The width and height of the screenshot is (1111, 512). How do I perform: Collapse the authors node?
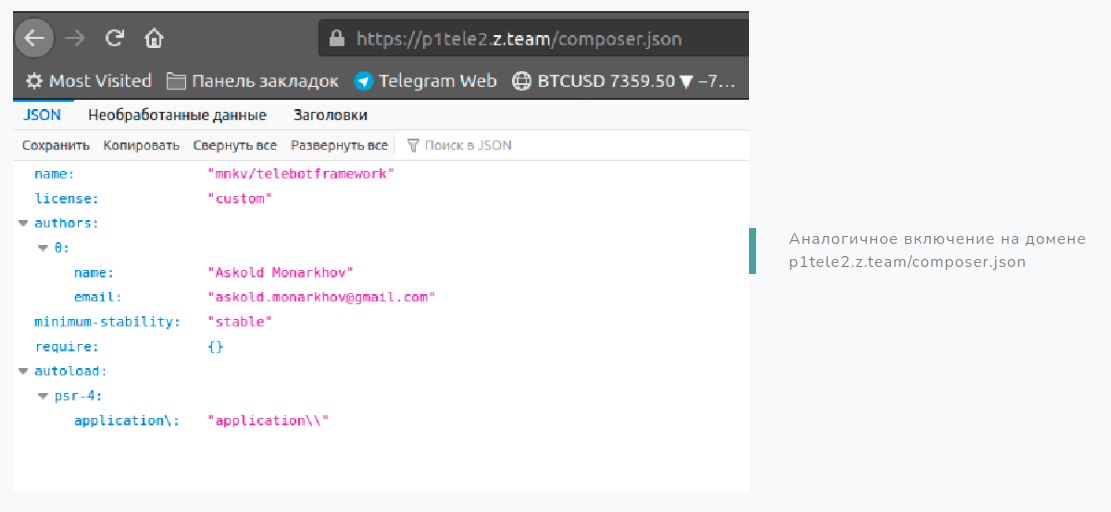(x=23, y=223)
